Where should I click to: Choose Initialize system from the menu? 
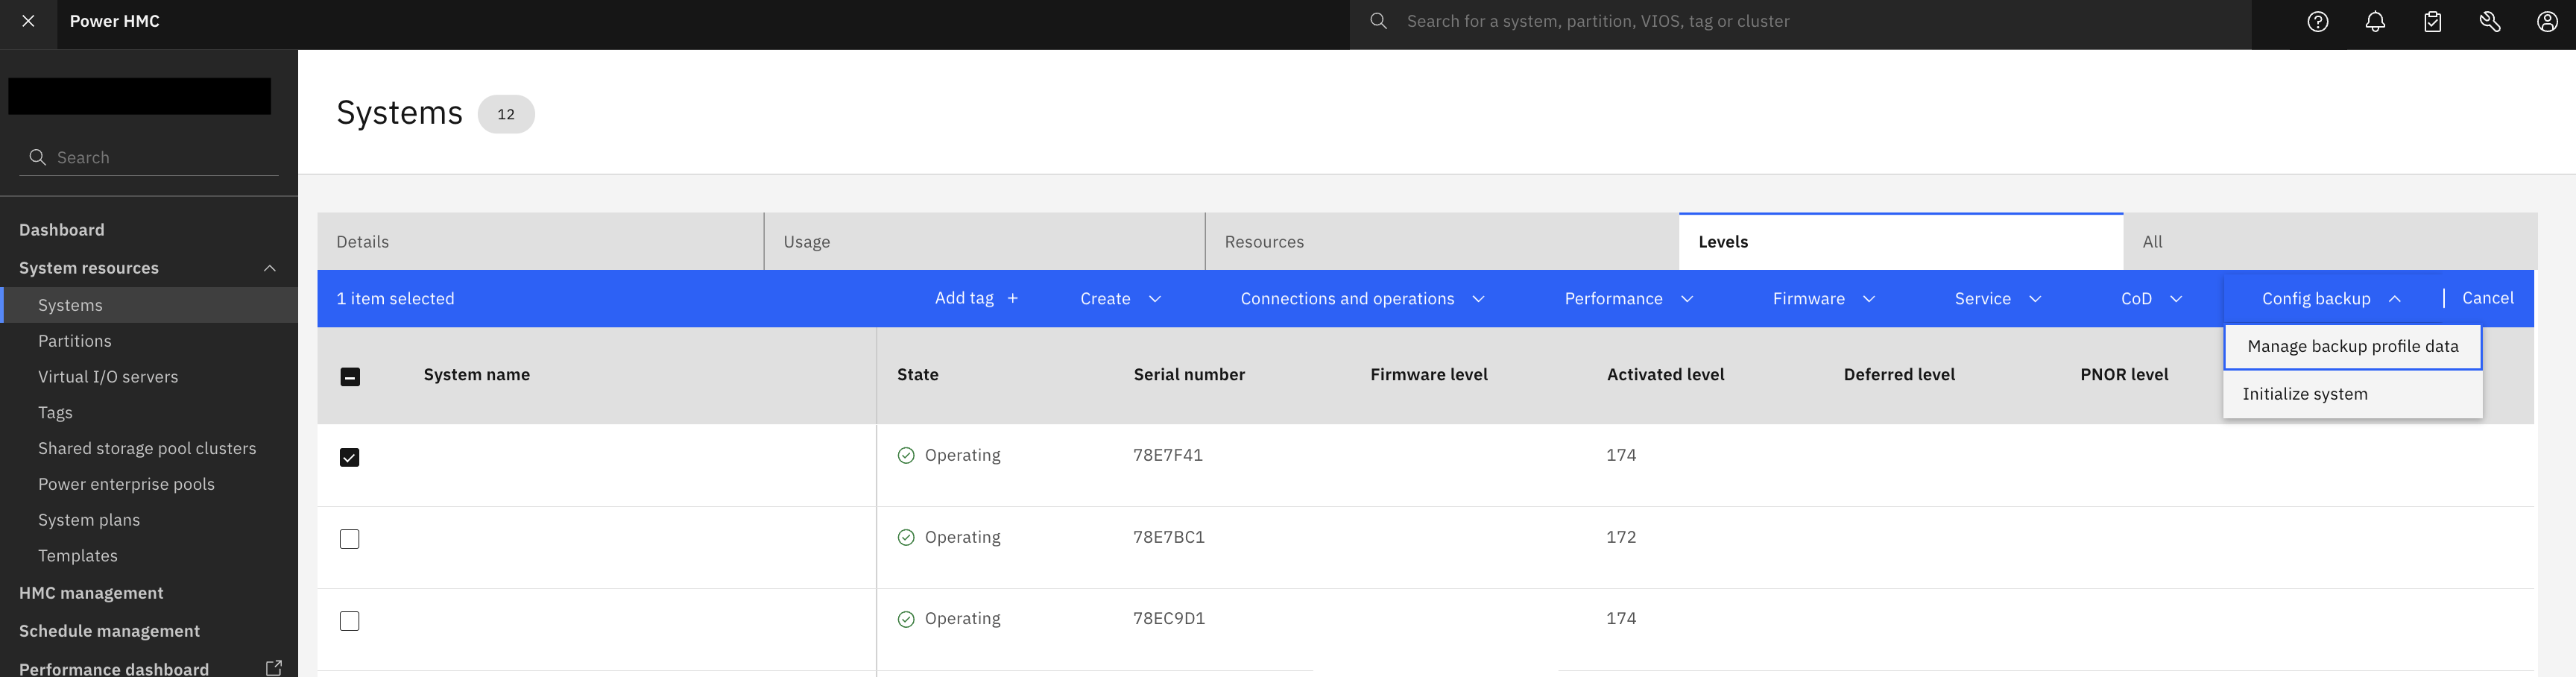click(x=2353, y=395)
